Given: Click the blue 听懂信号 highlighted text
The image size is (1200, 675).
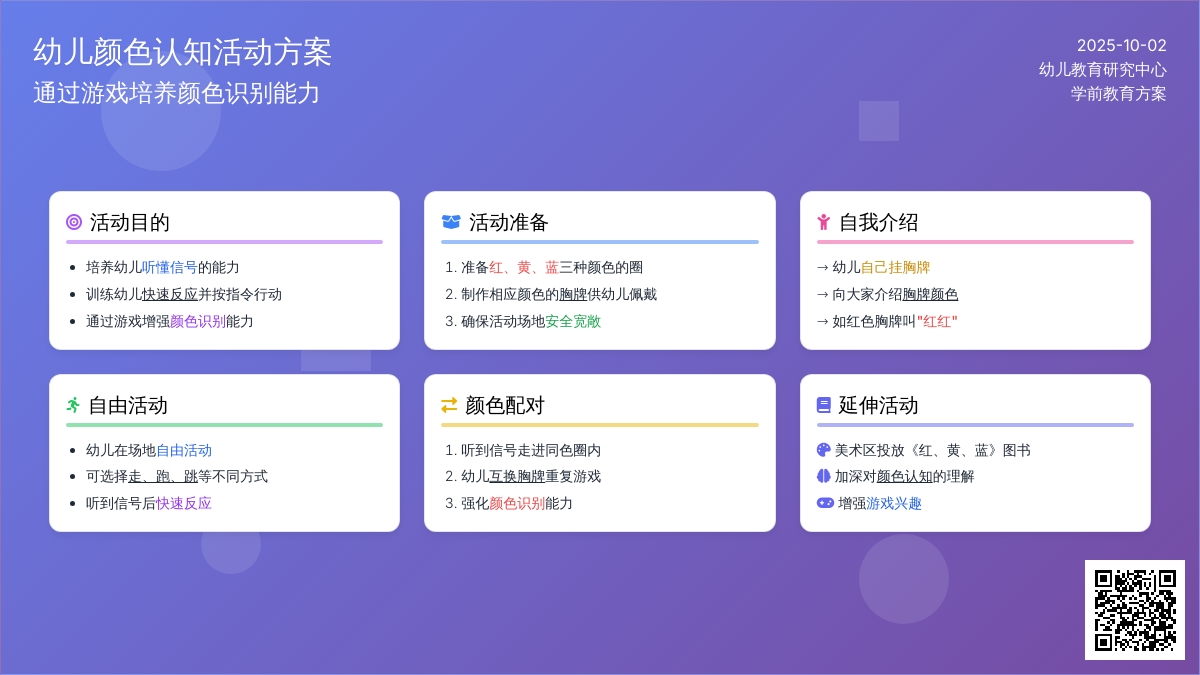Looking at the screenshot, I should [169, 267].
